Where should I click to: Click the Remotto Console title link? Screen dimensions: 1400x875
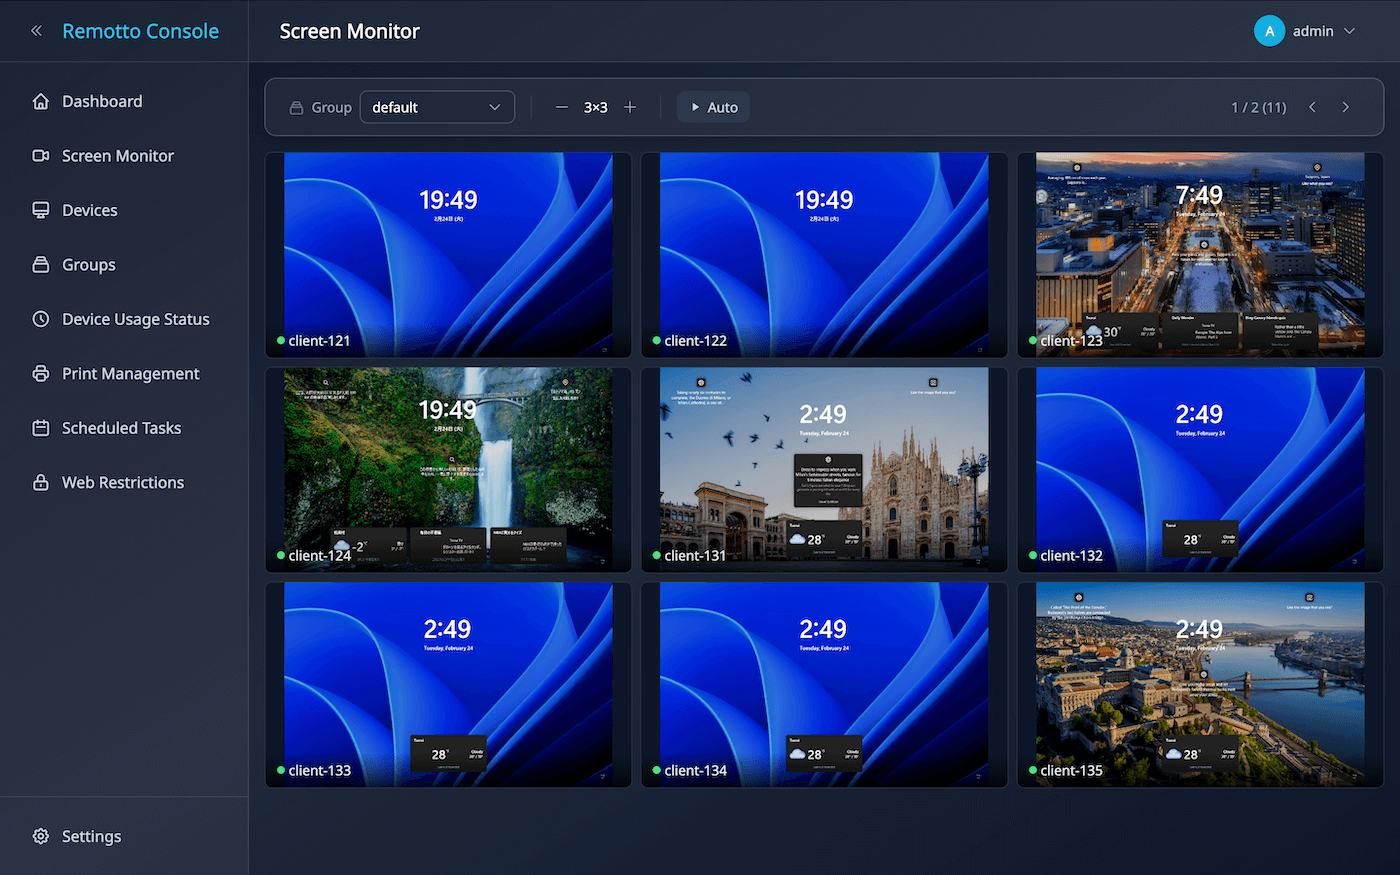coord(140,31)
